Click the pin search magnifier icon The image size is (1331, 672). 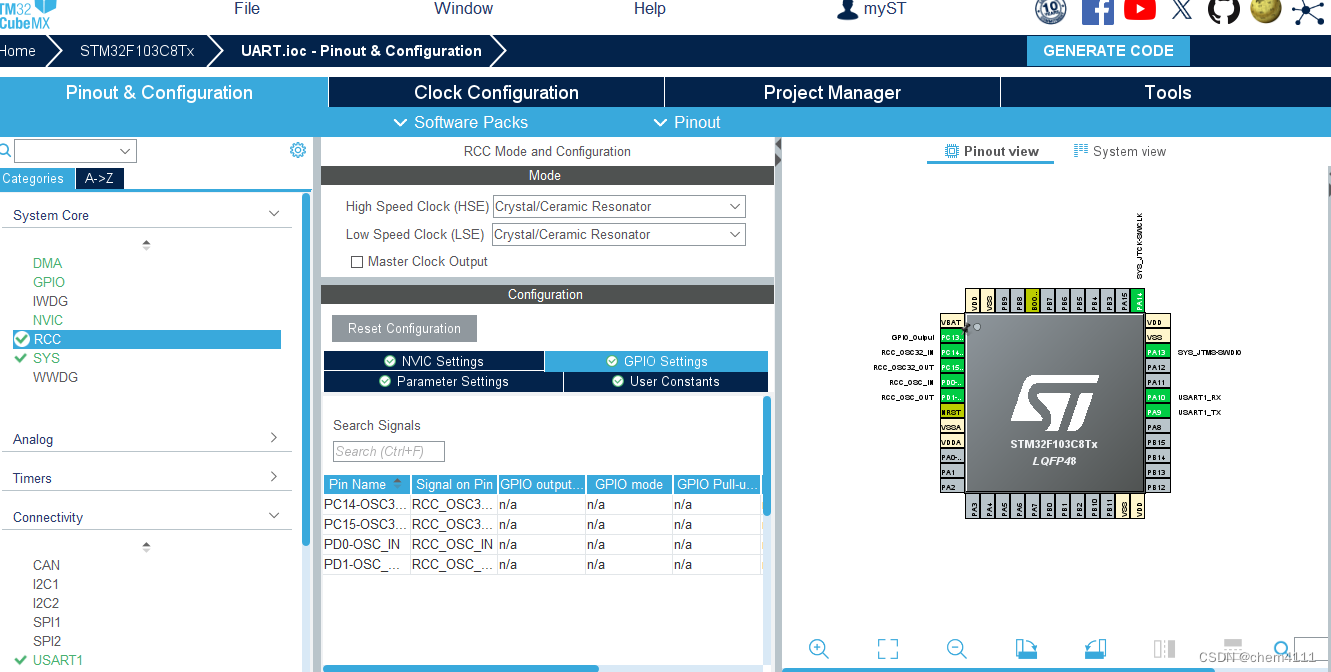pos(1281,648)
